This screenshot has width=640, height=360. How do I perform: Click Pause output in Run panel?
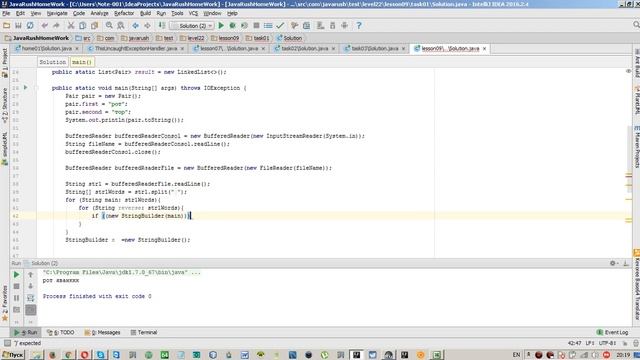click(x=16, y=298)
